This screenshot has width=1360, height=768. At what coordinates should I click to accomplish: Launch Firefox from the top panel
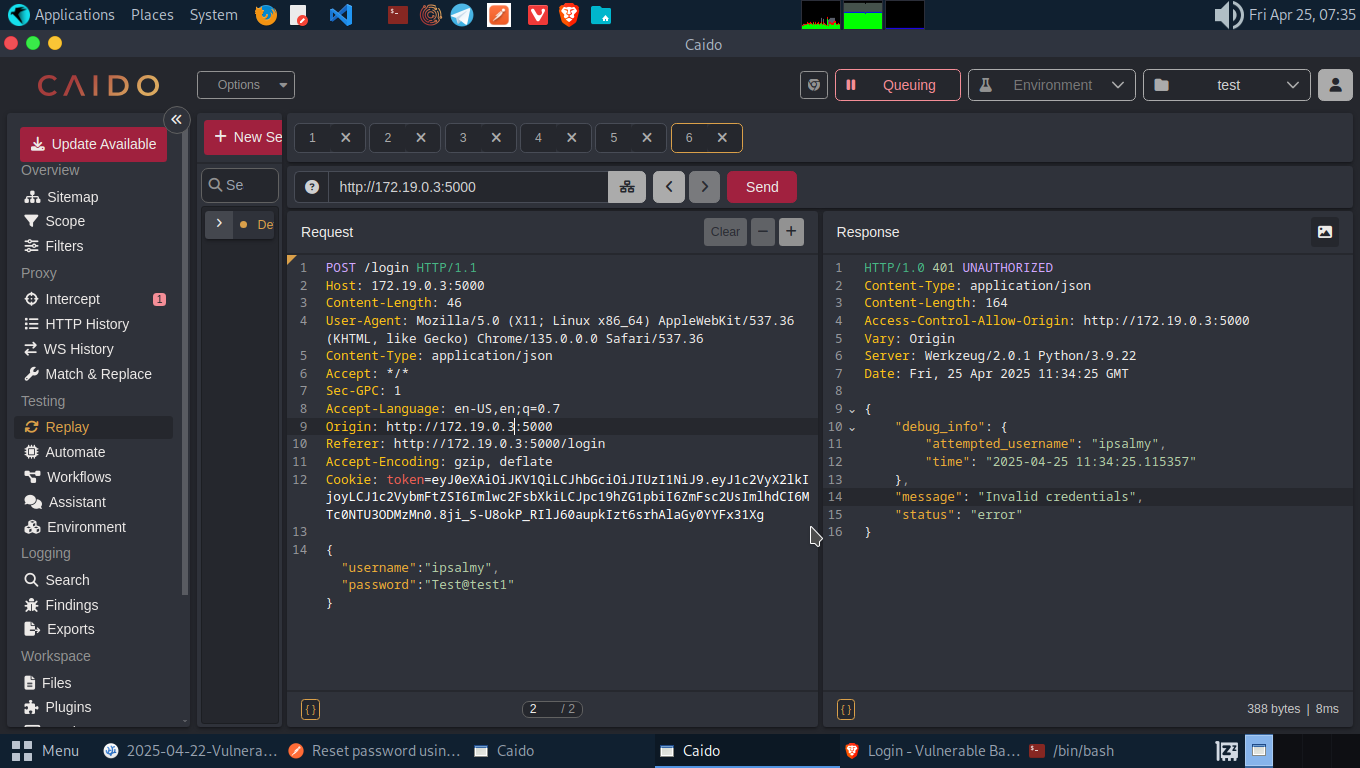click(x=265, y=15)
